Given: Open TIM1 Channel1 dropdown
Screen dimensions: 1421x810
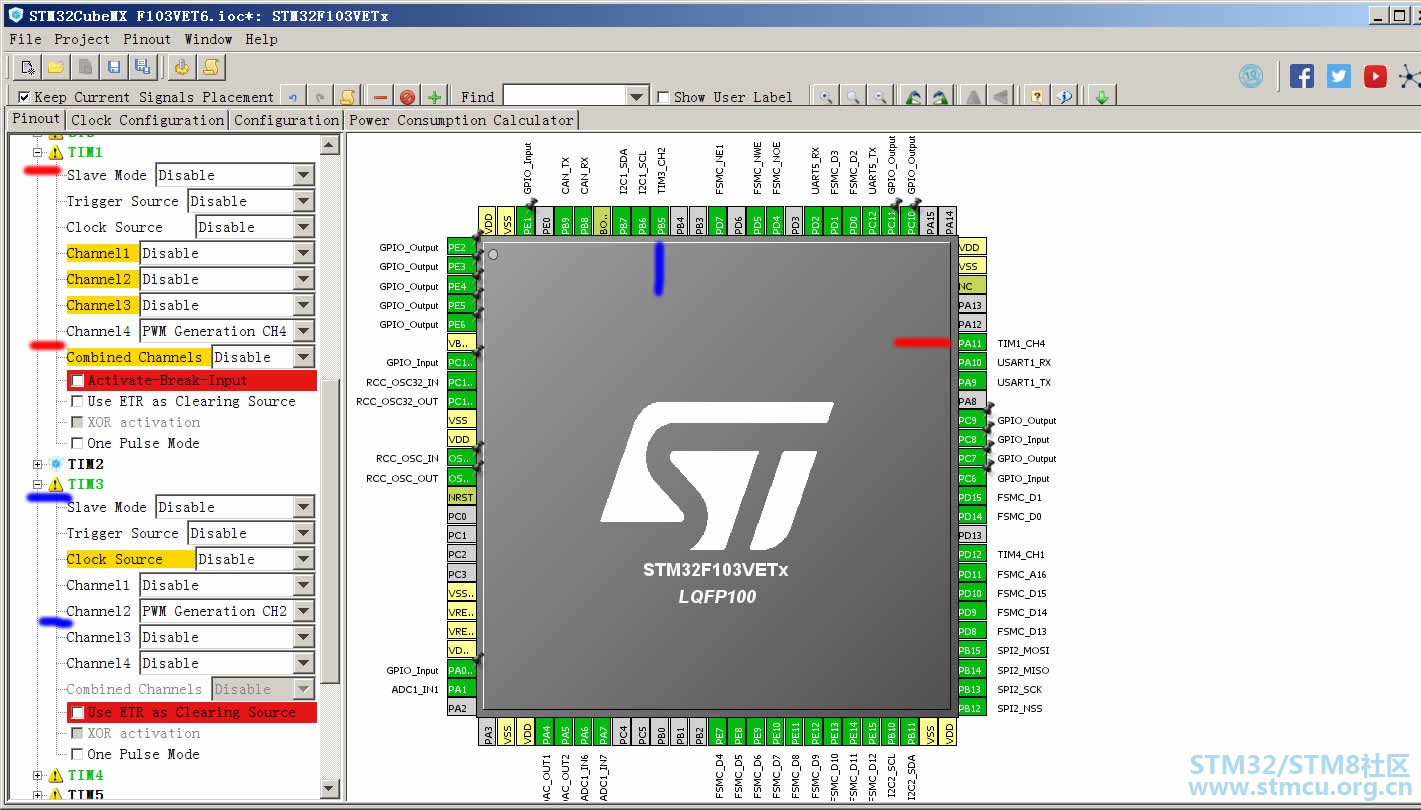Looking at the screenshot, I should point(304,253).
